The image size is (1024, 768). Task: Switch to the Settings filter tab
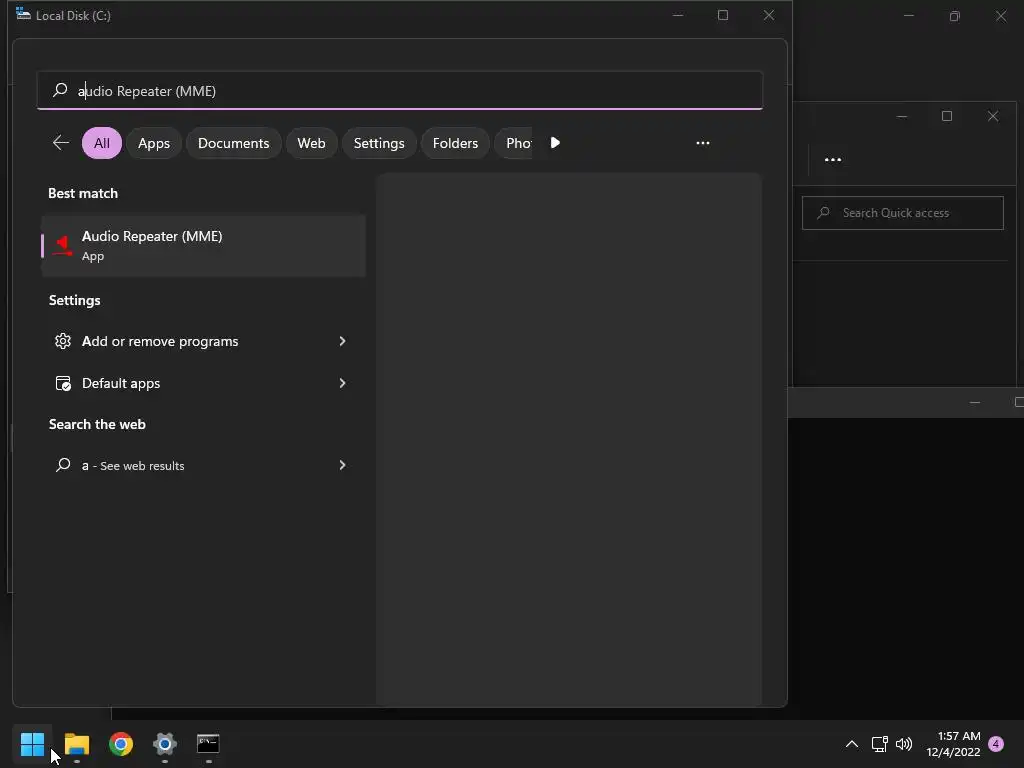point(379,143)
